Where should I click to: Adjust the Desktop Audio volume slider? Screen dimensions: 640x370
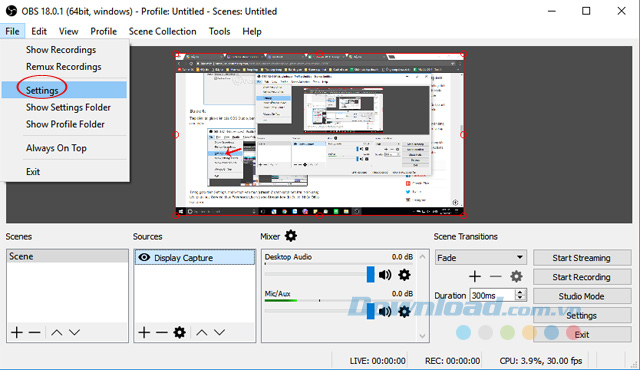[x=370, y=274]
